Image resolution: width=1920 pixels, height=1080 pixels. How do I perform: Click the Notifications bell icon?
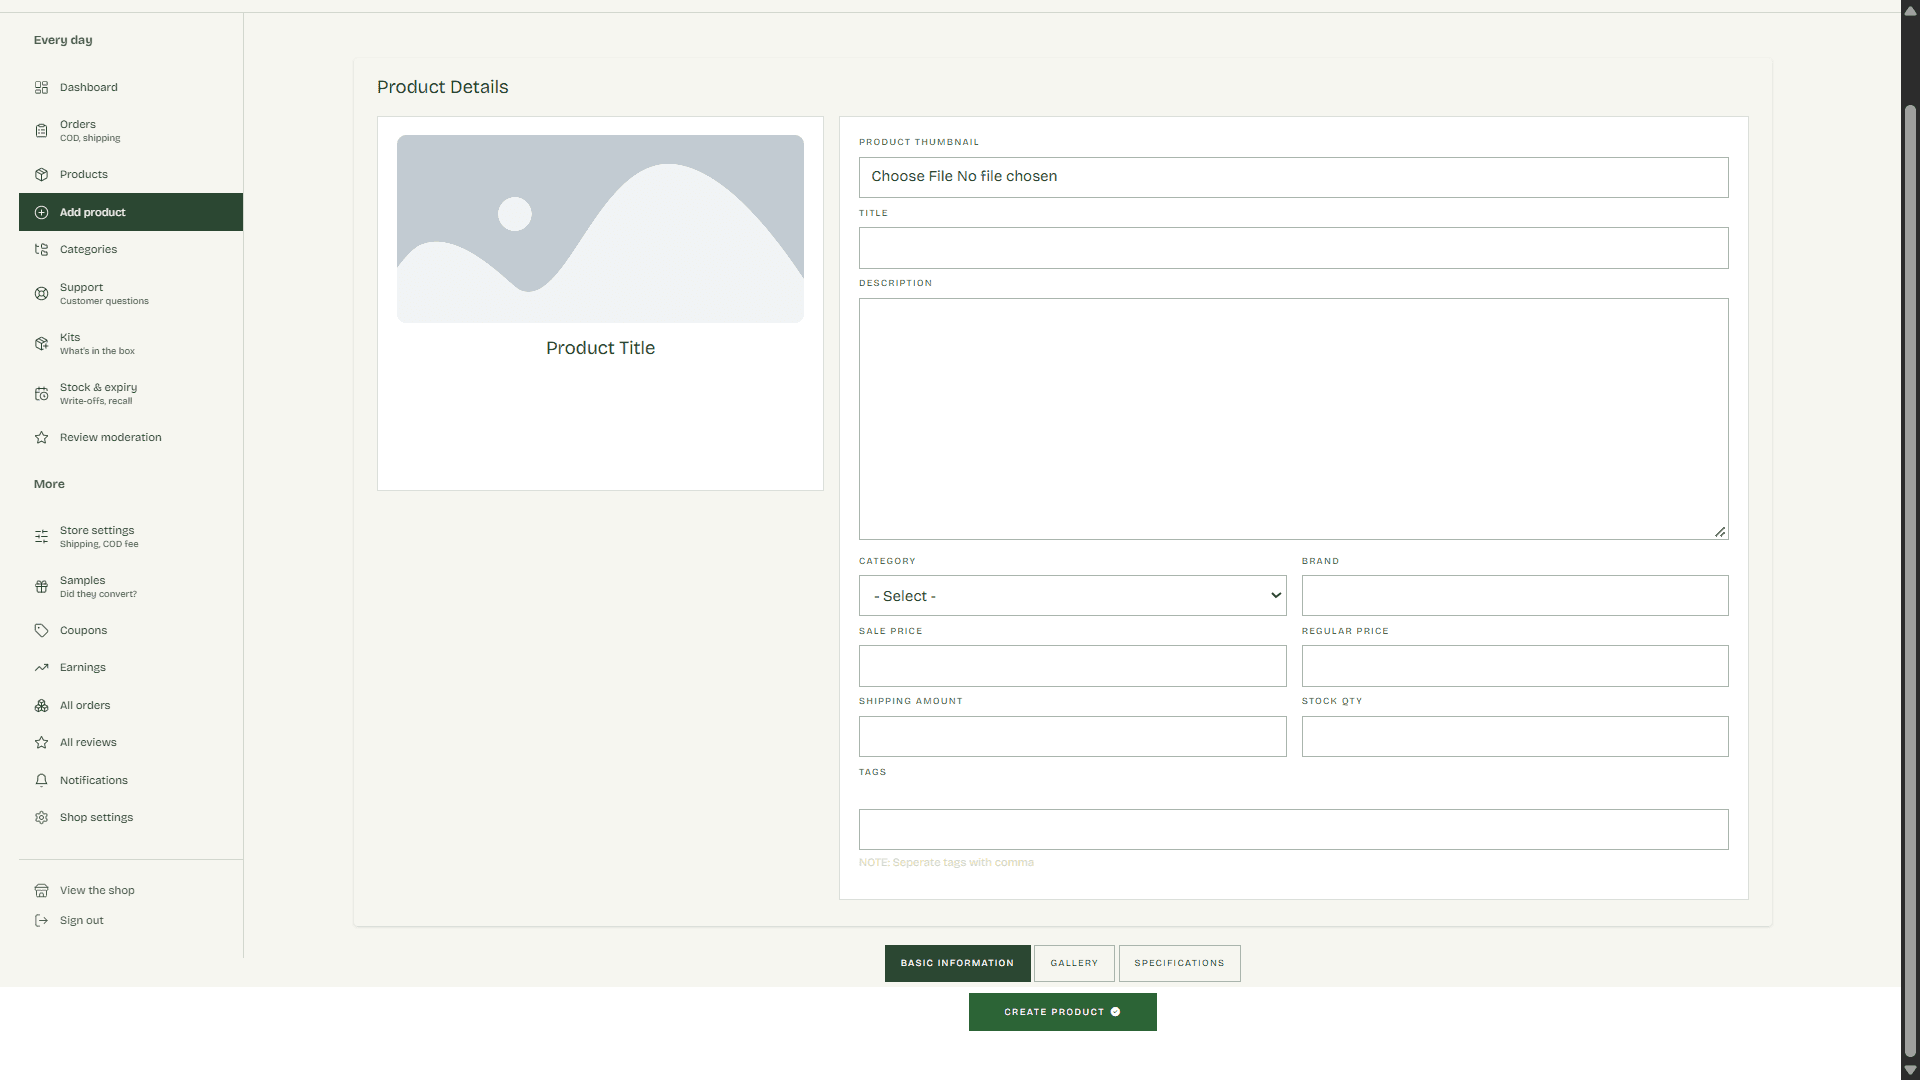point(41,781)
